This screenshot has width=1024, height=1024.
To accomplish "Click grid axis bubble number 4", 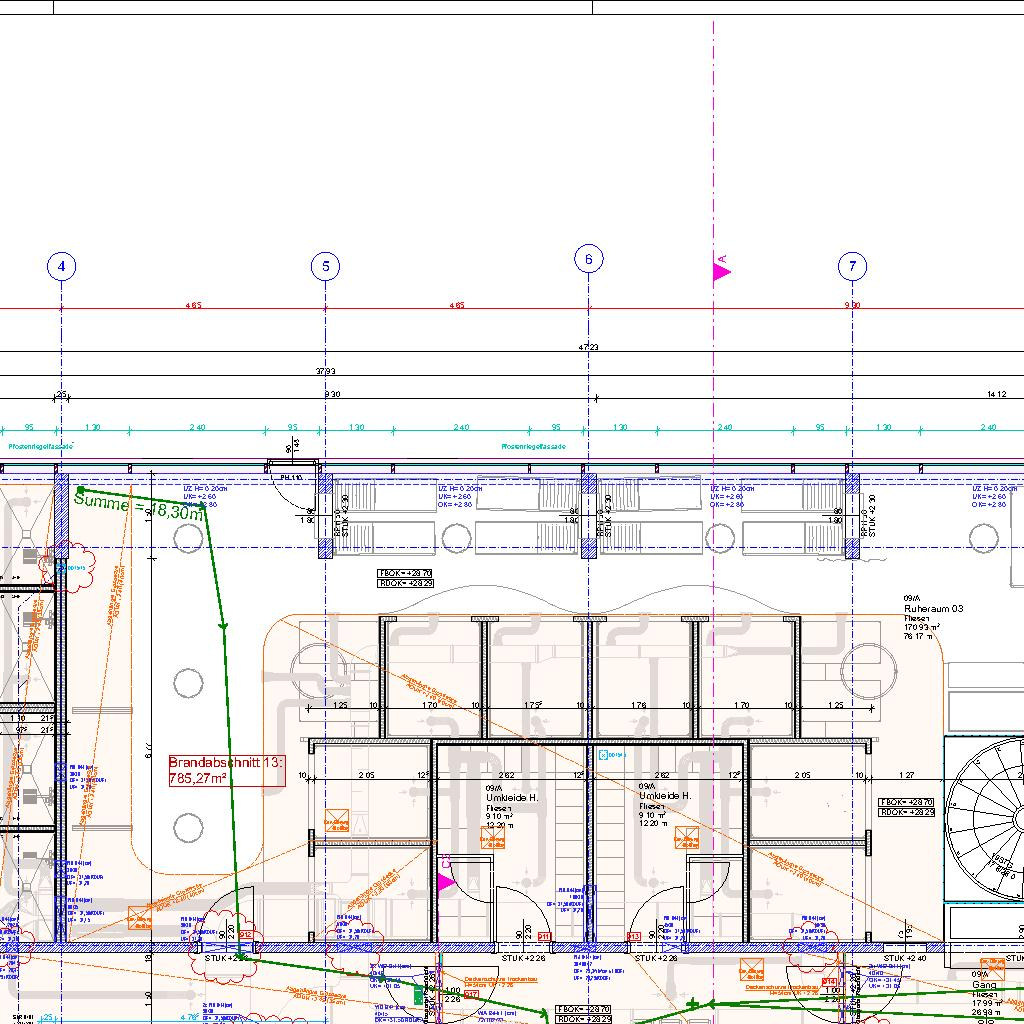I will tap(62, 266).
